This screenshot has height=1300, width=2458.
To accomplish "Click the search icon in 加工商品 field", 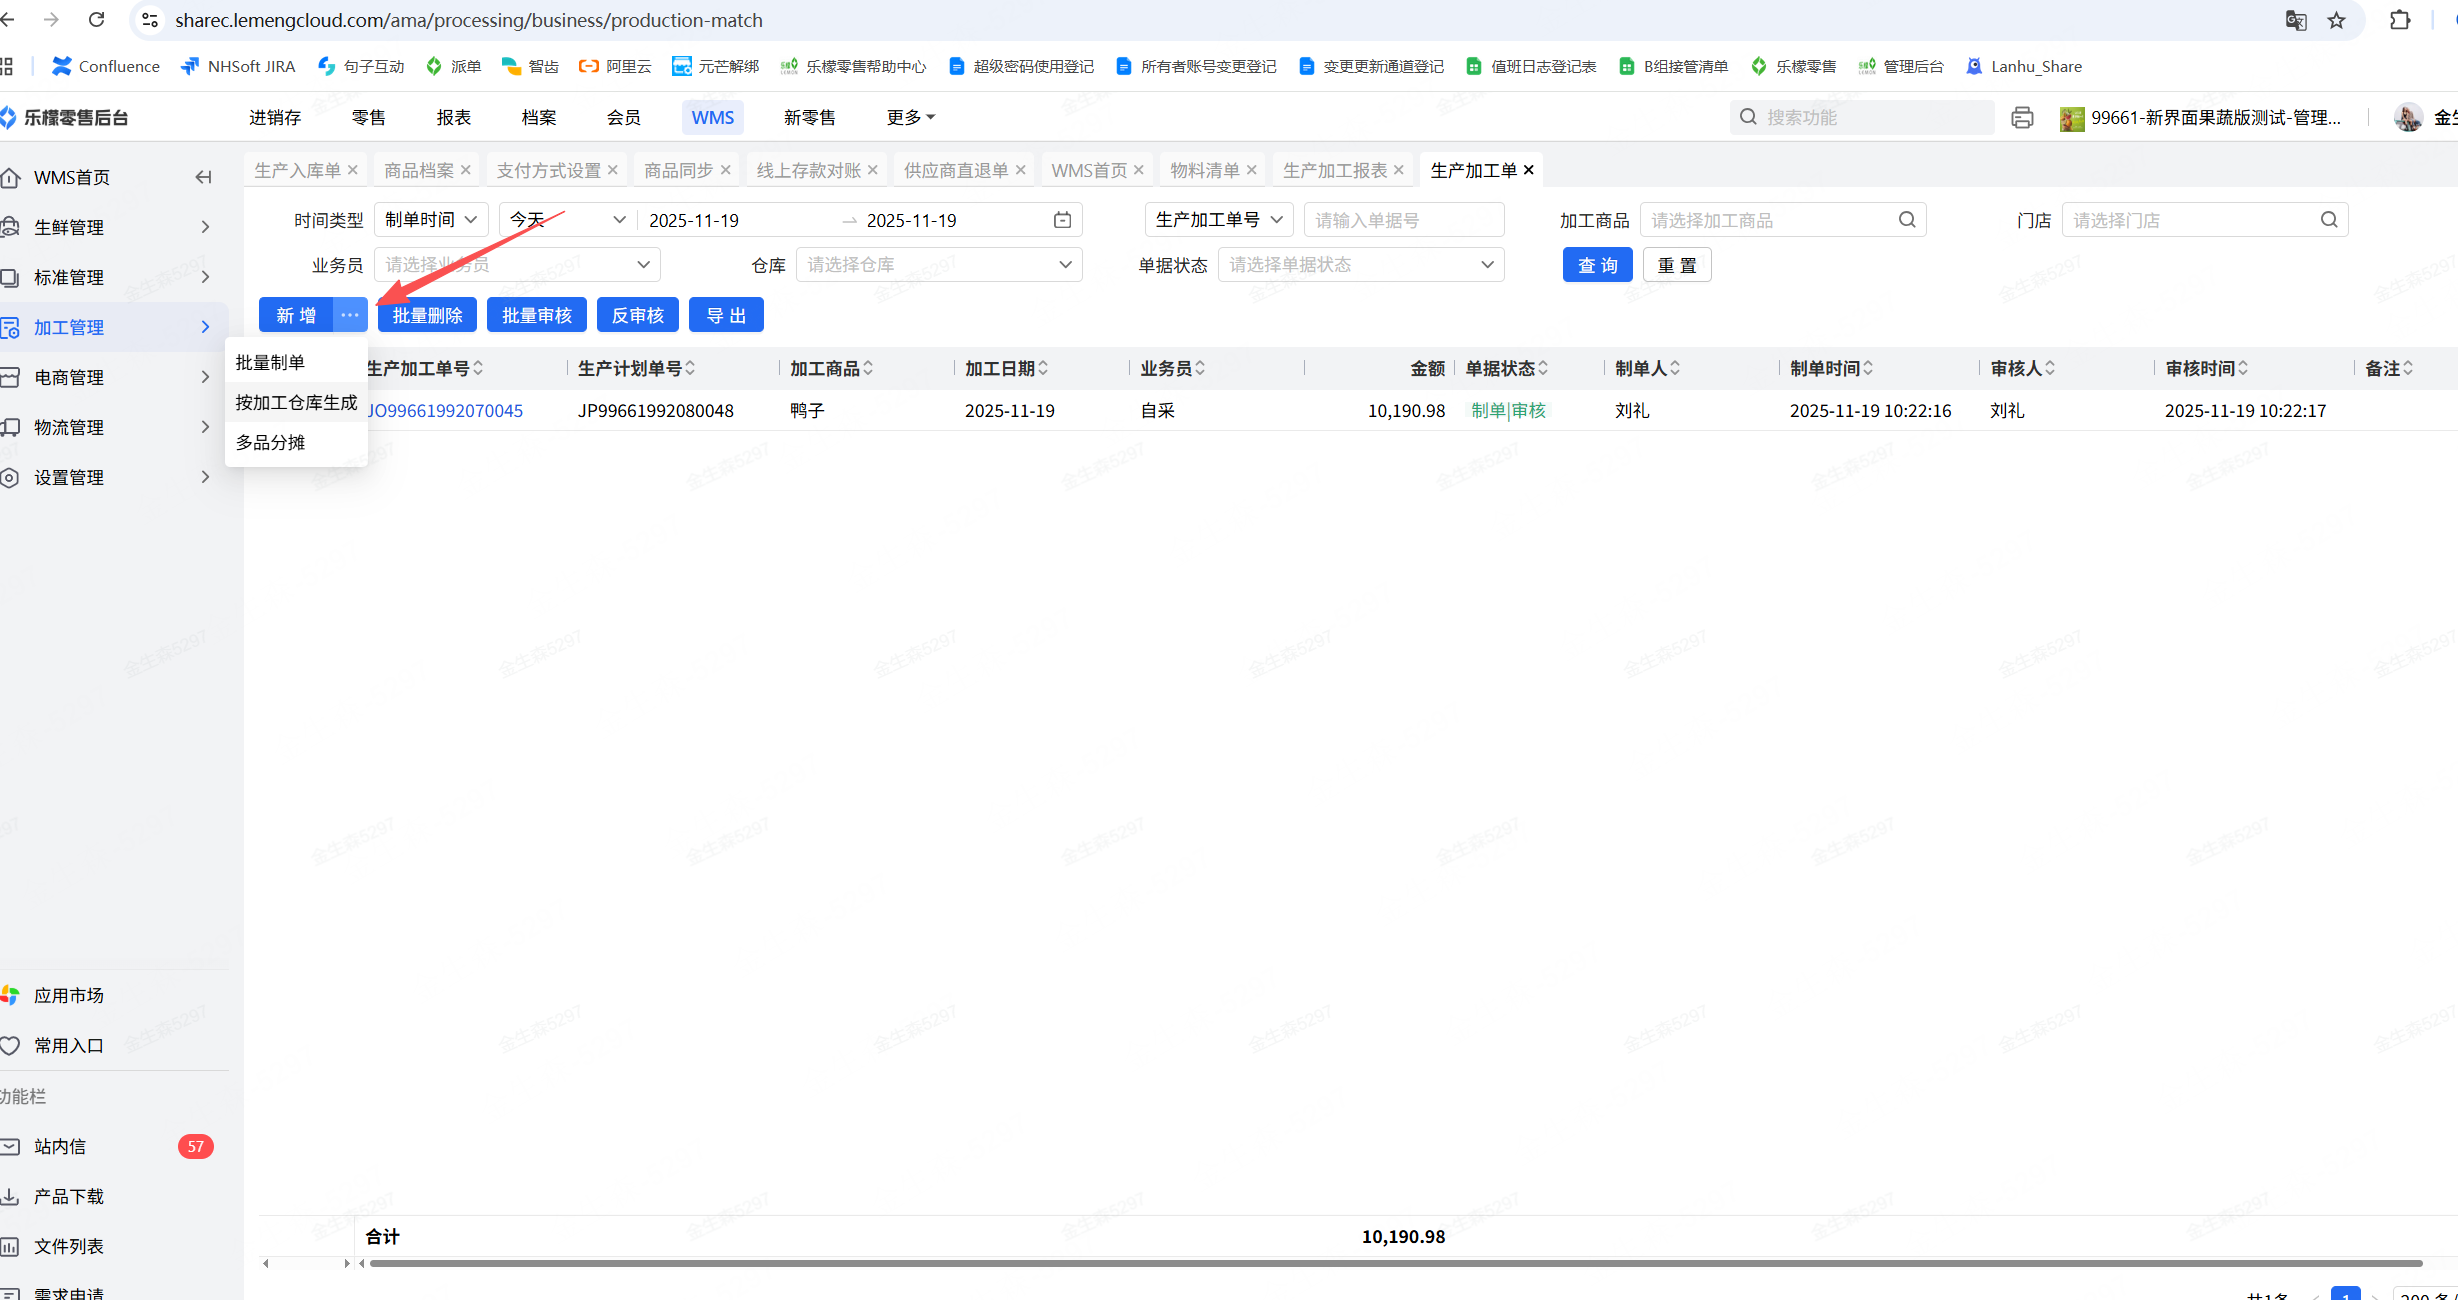I will tap(1907, 220).
